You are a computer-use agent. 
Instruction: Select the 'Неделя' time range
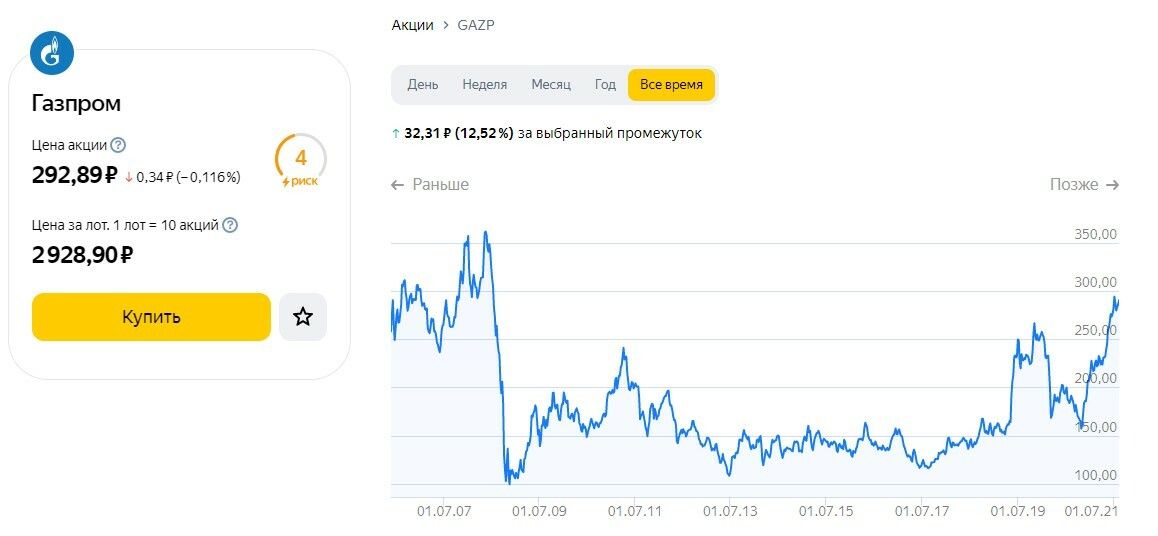[x=485, y=85]
